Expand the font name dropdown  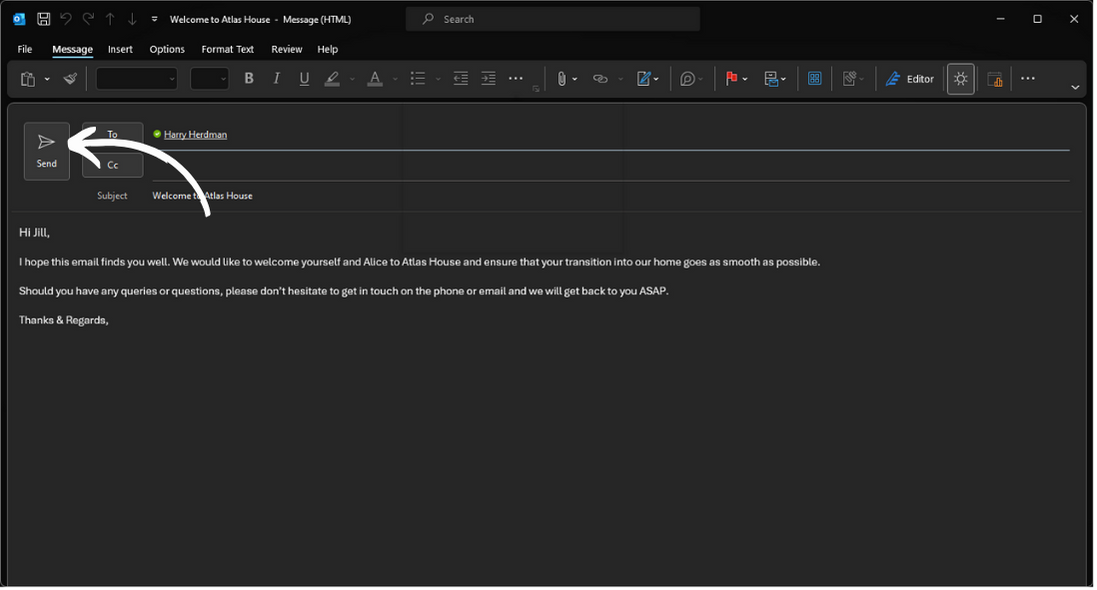click(x=172, y=79)
